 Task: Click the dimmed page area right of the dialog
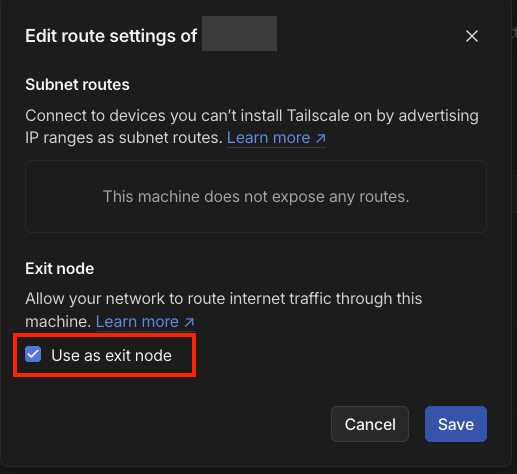tap(515, 233)
